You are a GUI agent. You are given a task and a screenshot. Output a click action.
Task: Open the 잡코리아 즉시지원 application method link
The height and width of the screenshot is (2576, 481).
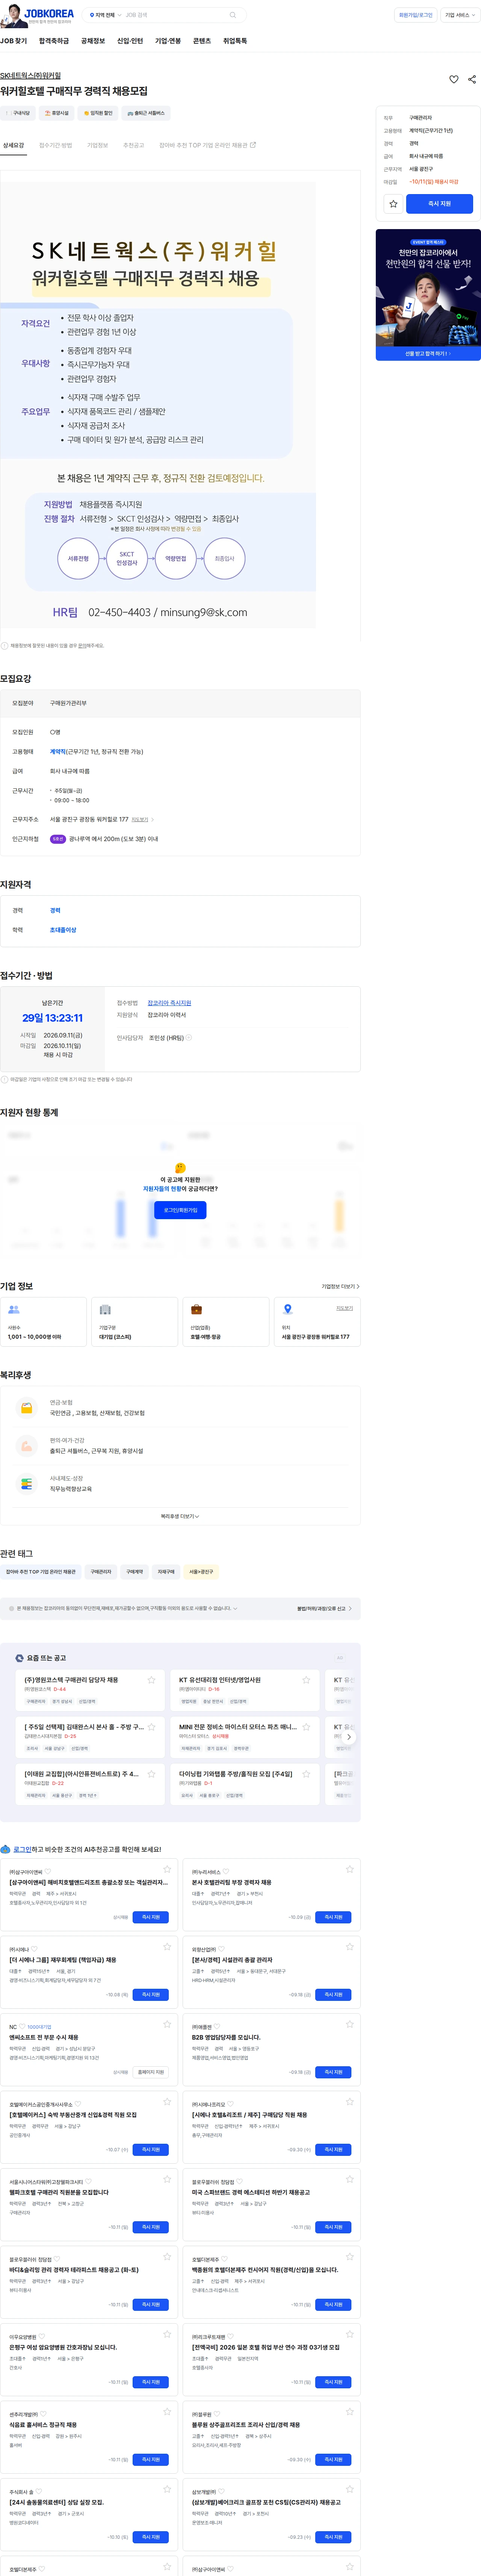pos(169,1003)
